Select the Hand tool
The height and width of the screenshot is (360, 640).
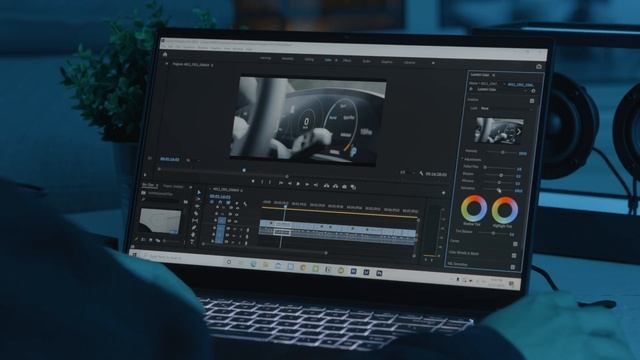coord(194,234)
